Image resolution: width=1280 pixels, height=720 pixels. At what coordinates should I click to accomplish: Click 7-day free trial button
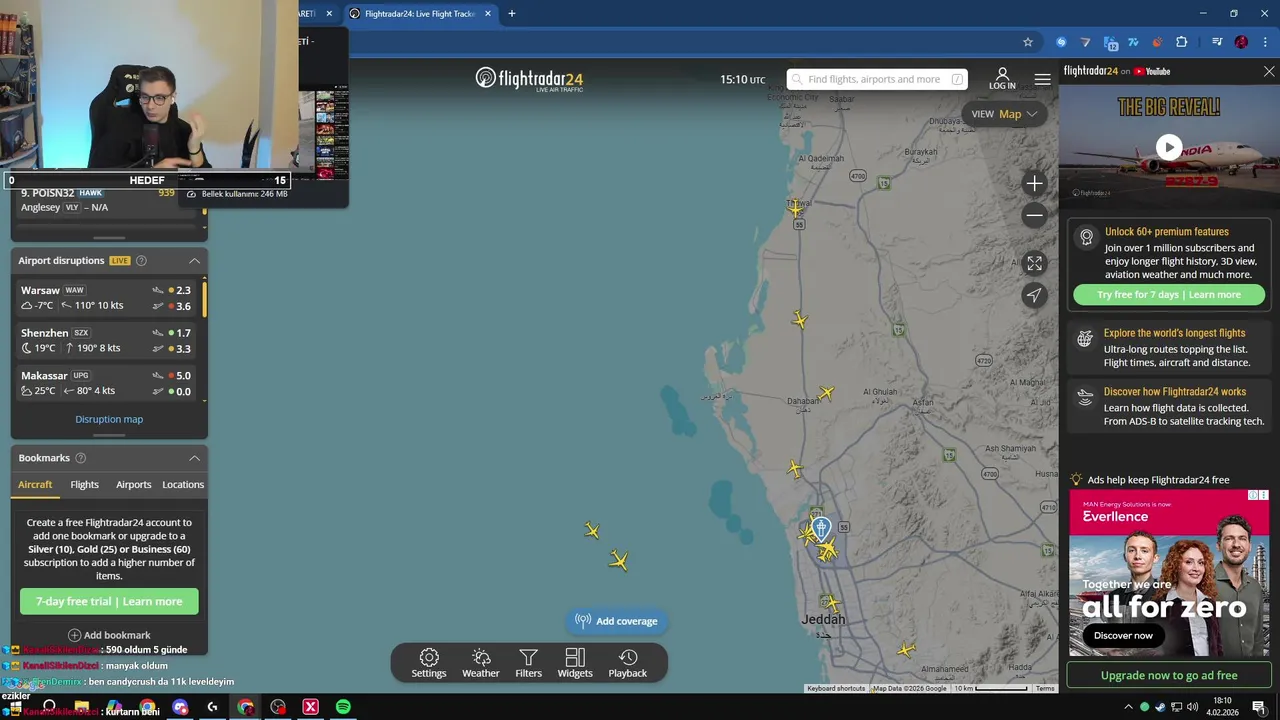[x=109, y=602]
